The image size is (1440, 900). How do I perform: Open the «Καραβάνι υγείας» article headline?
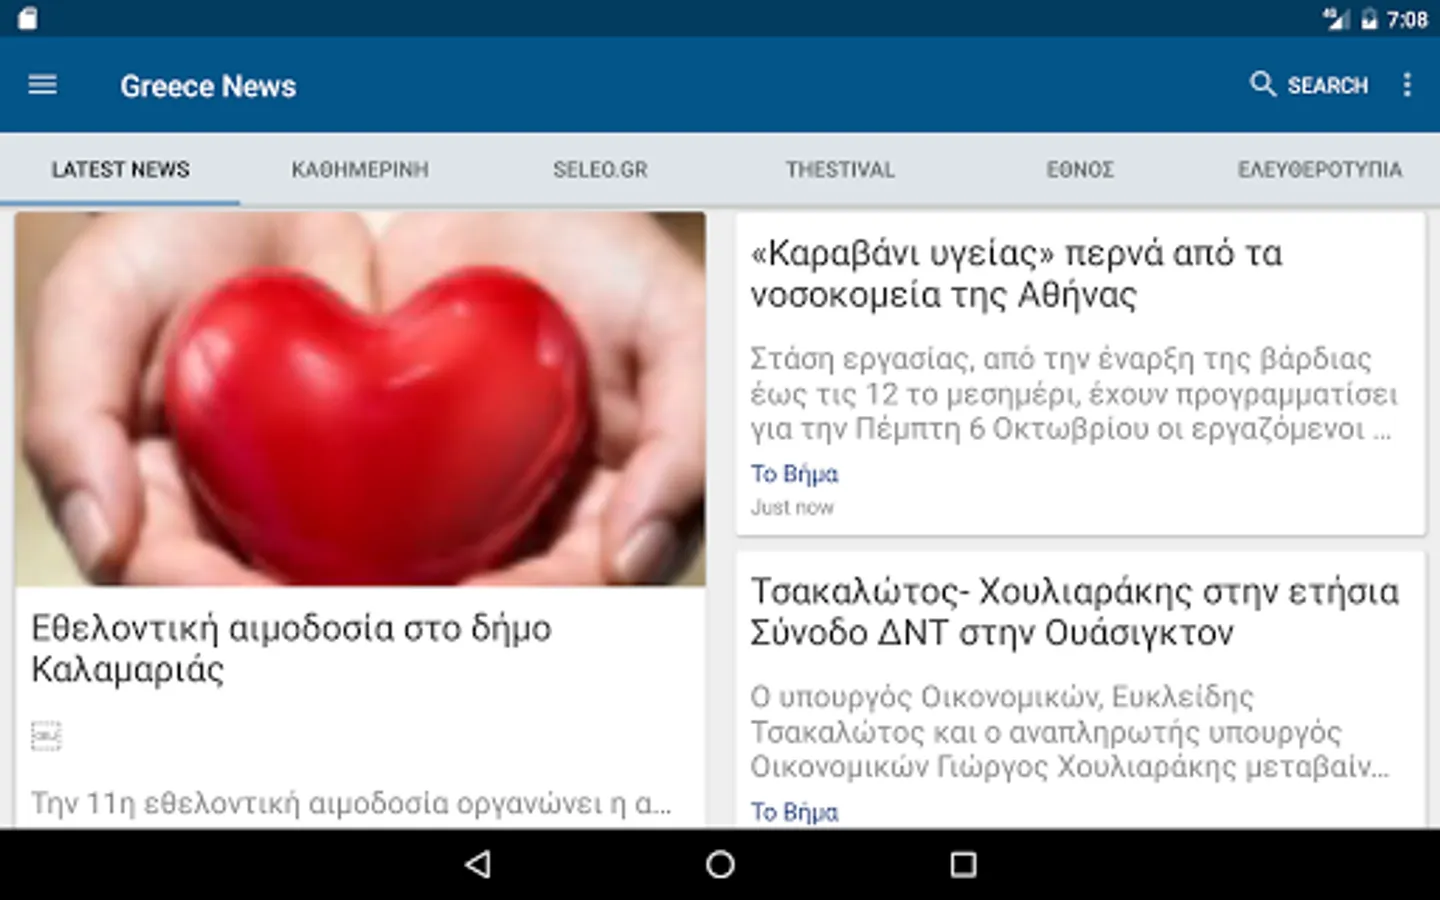(x=1016, y=274)
